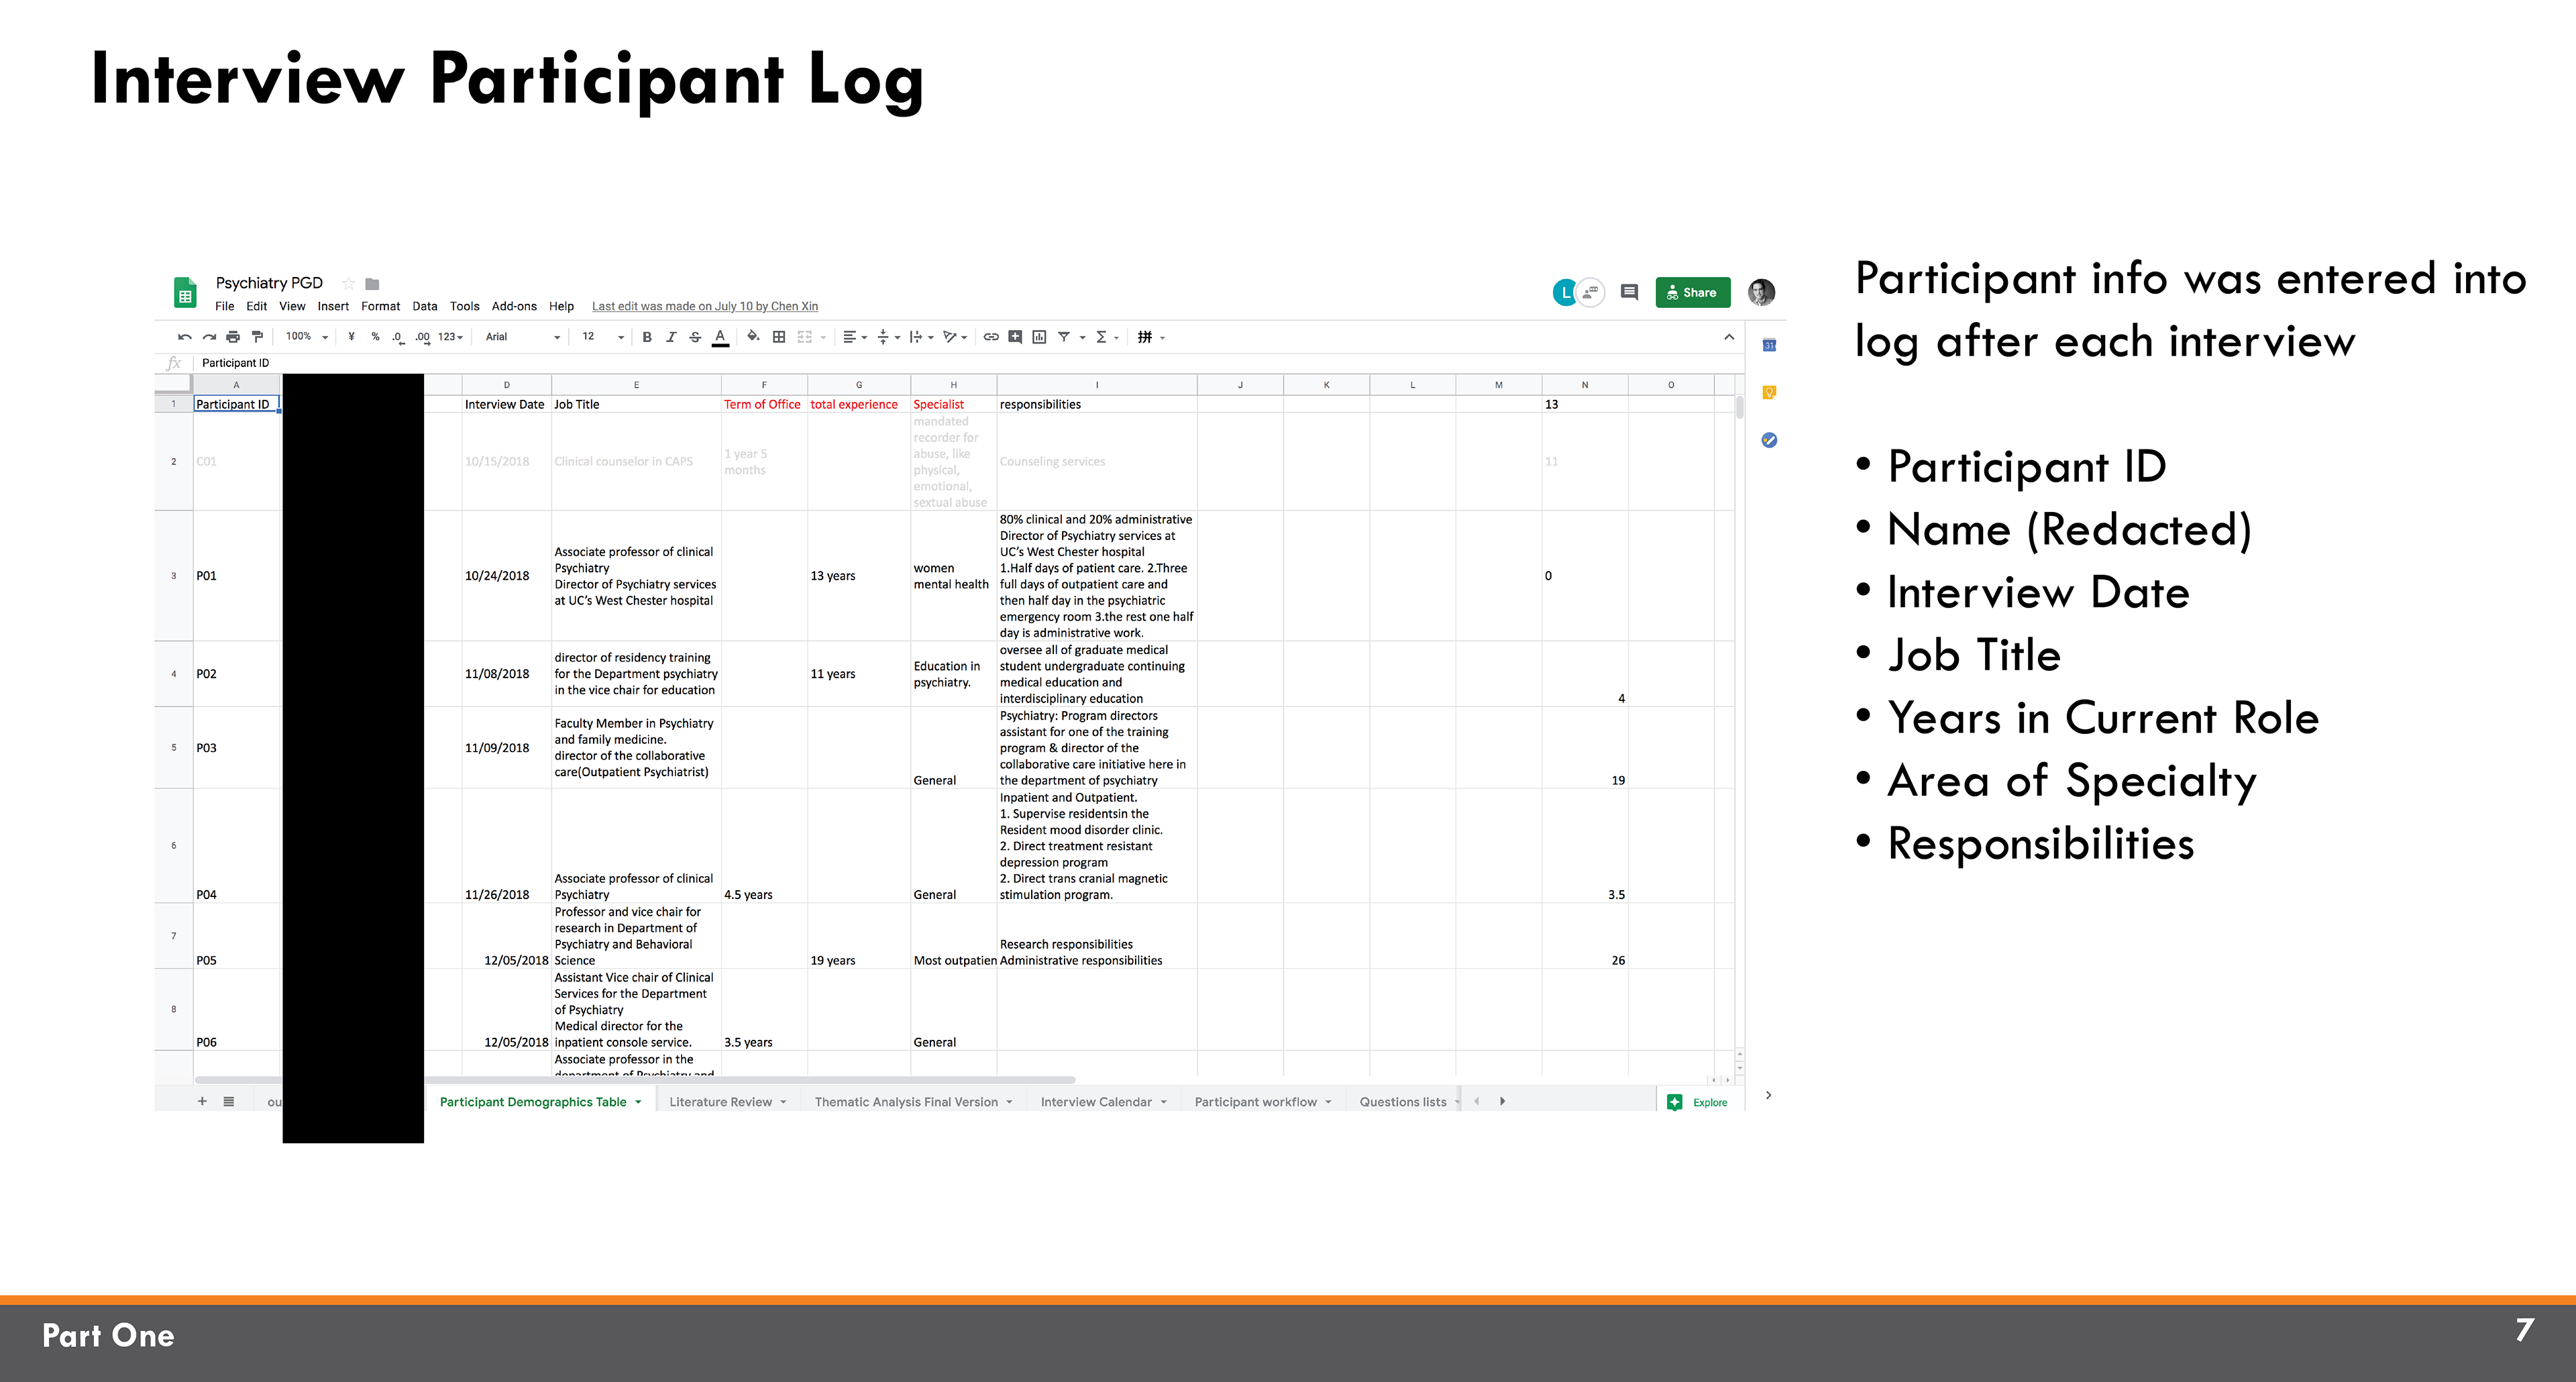
Task: Open more number formats 123 dropdown
Action: point(450,337)
